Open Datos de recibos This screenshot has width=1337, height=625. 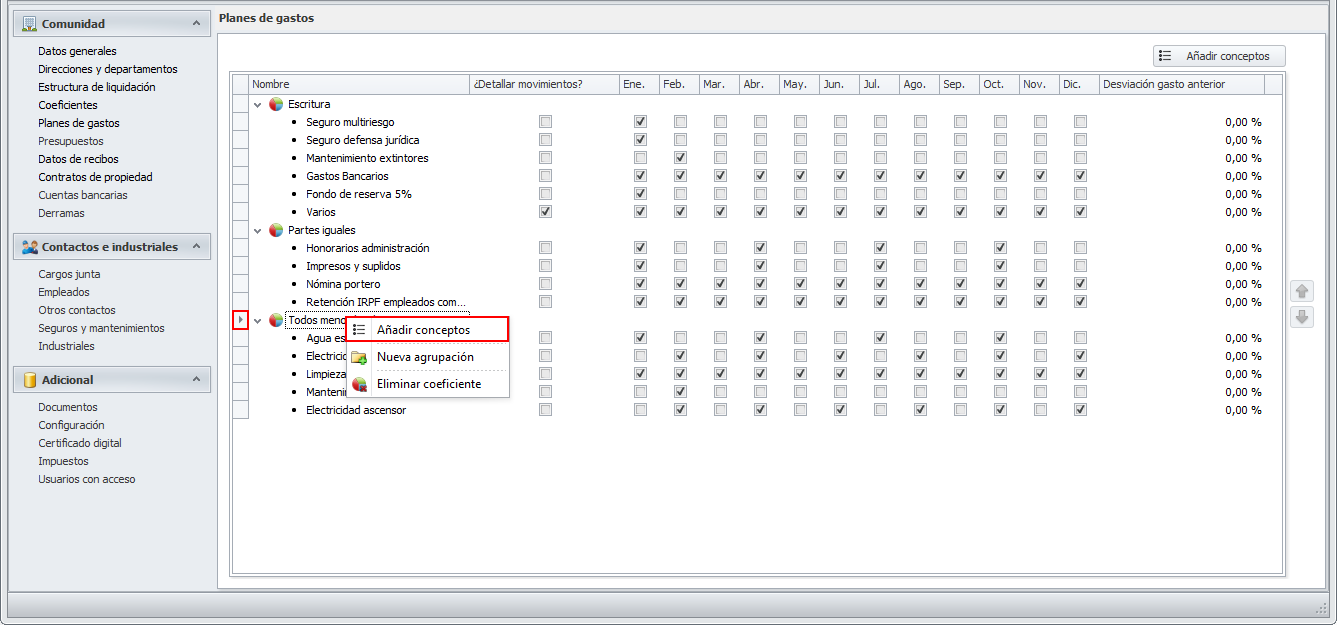click(78, 159)
